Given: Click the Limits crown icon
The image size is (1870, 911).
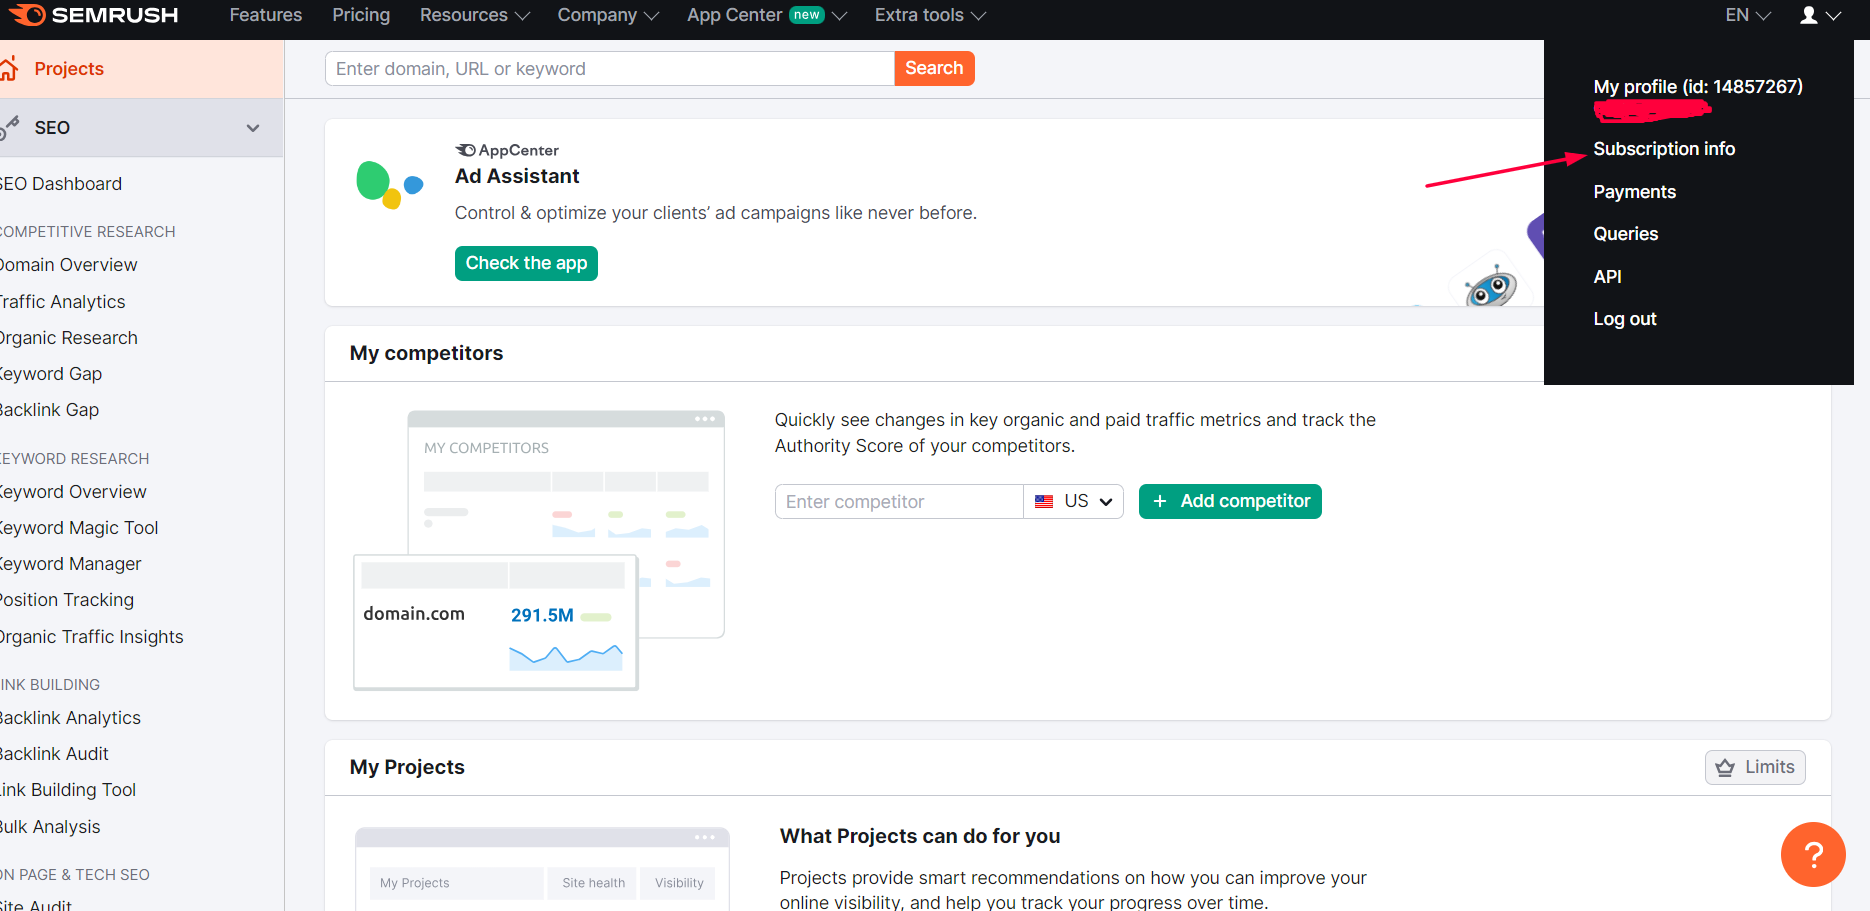Looking at the screenshot, I should pyautogui.click(x=1725, y=768).
